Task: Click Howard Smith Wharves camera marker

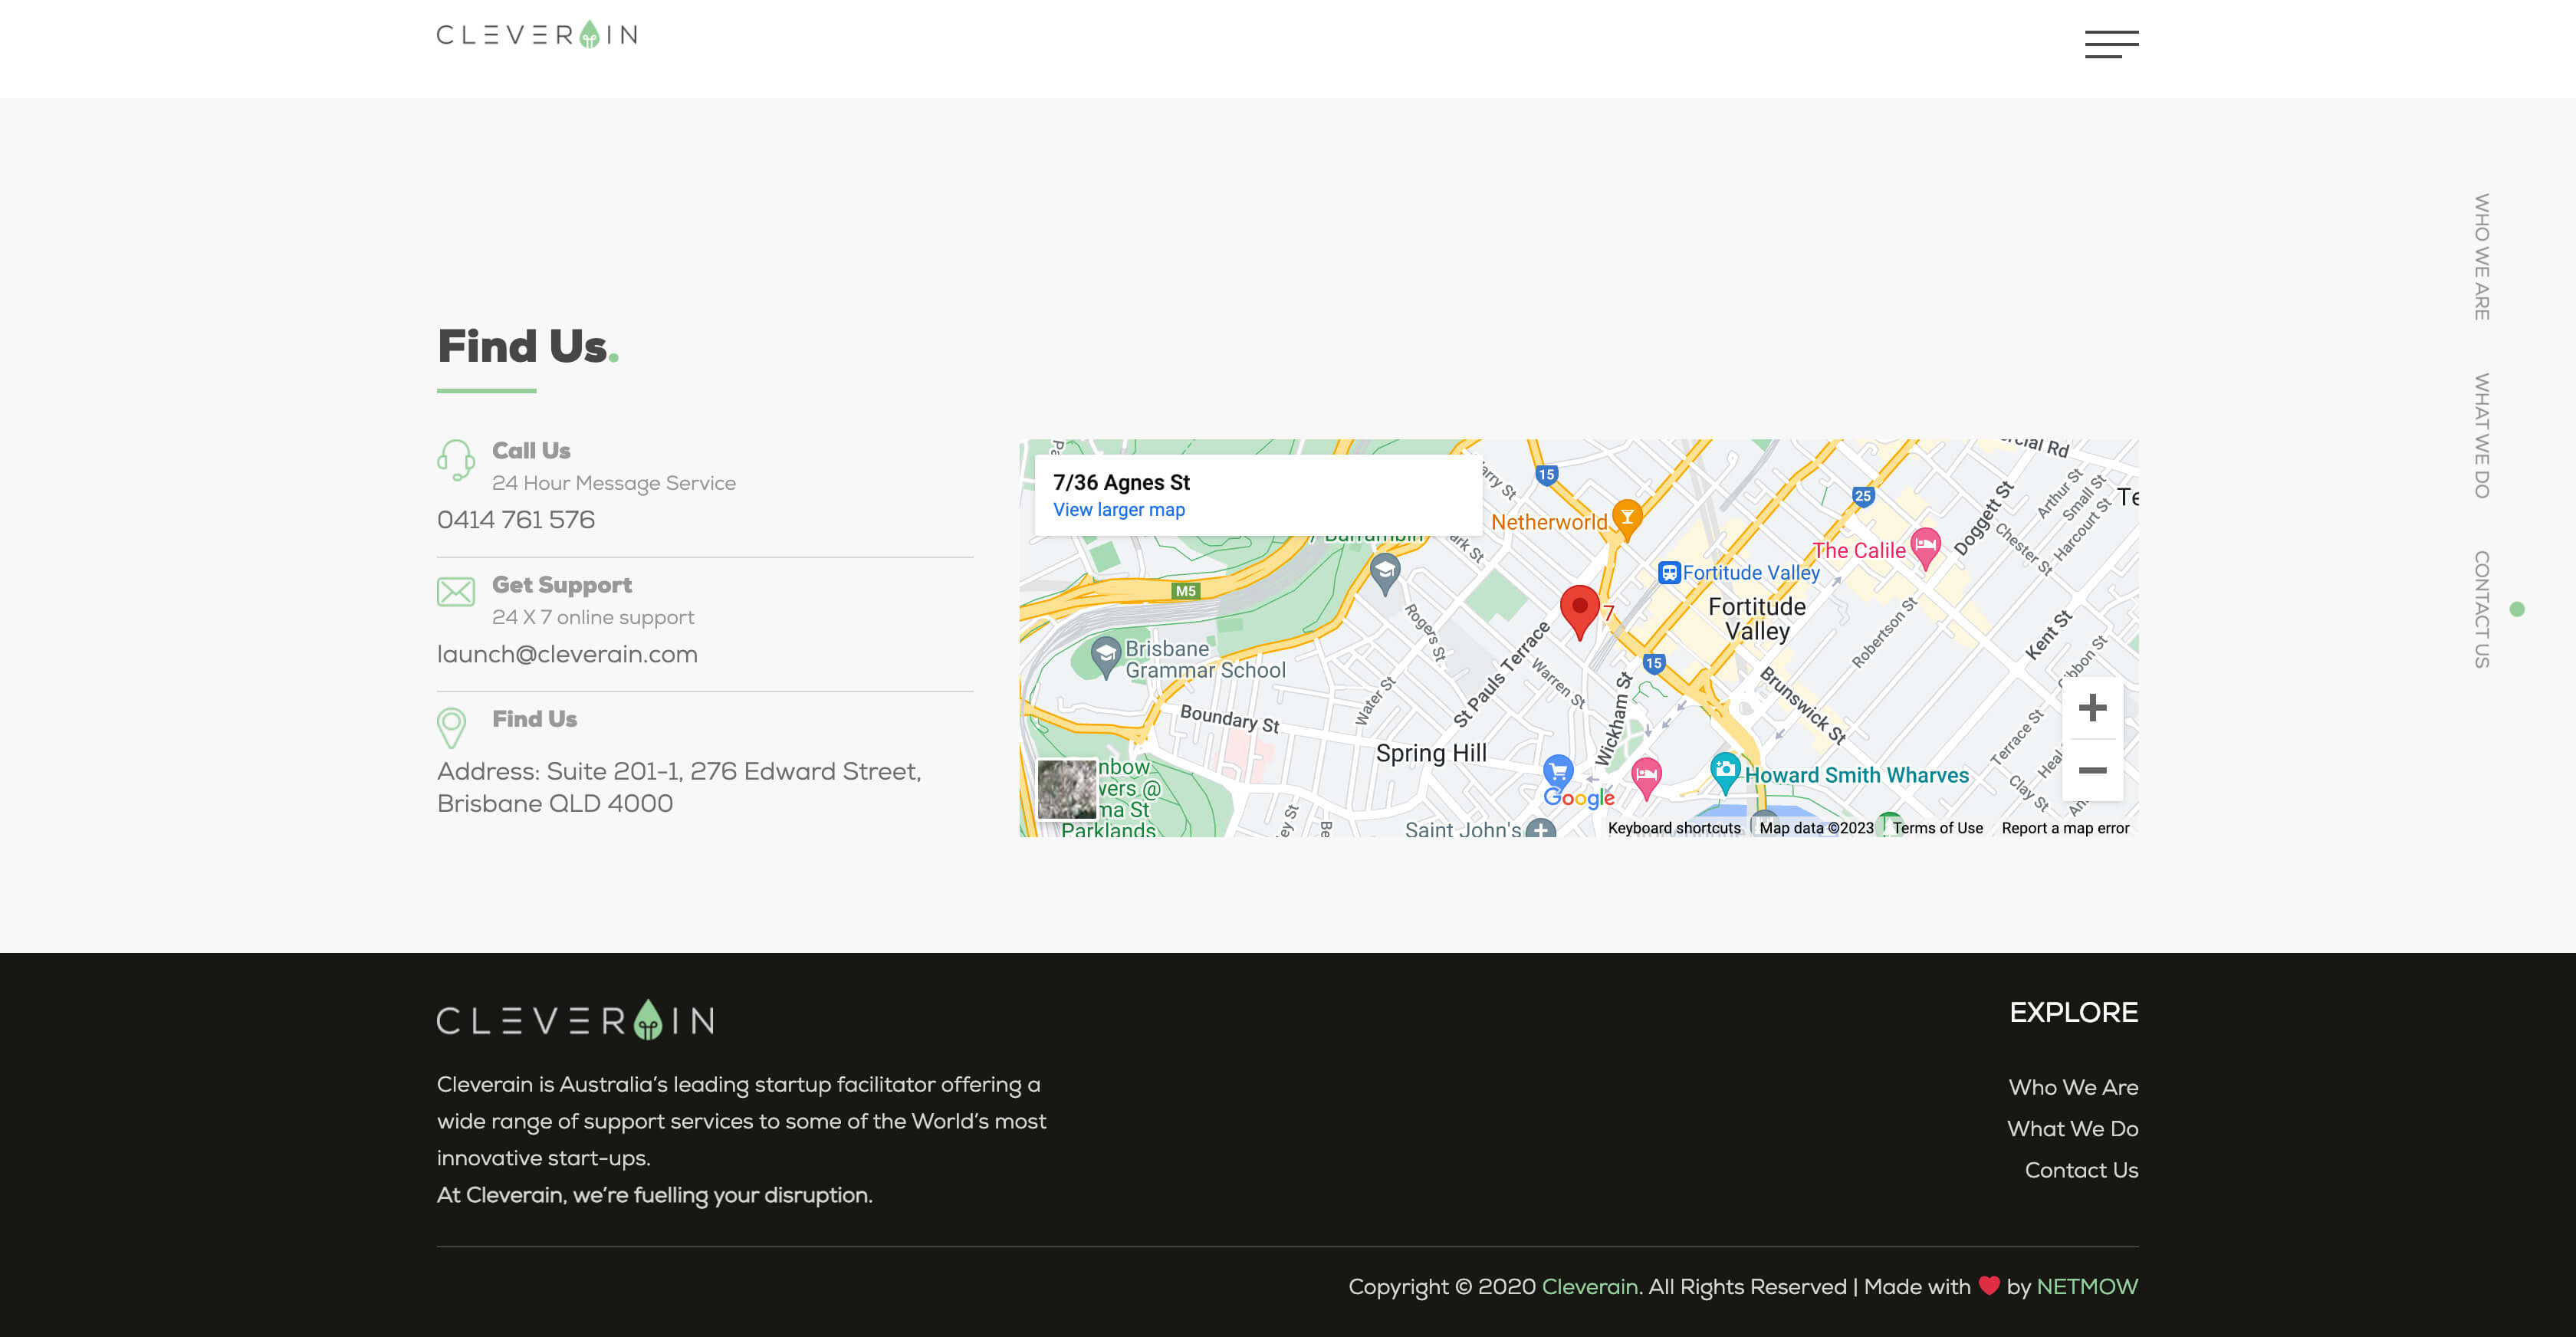Action: pyautogui.click(x=1724, y=770)
